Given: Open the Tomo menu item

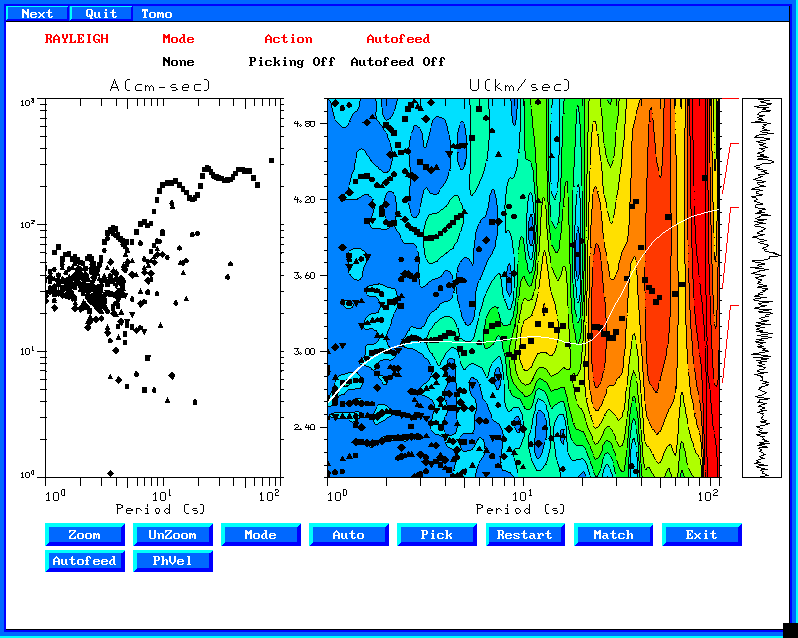Looking at the screenshot, I should 157,14.
